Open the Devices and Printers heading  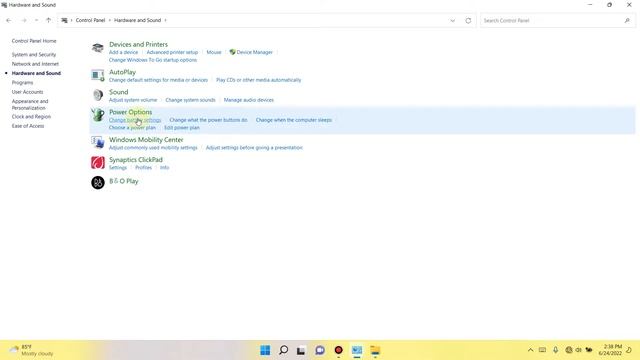138,44
